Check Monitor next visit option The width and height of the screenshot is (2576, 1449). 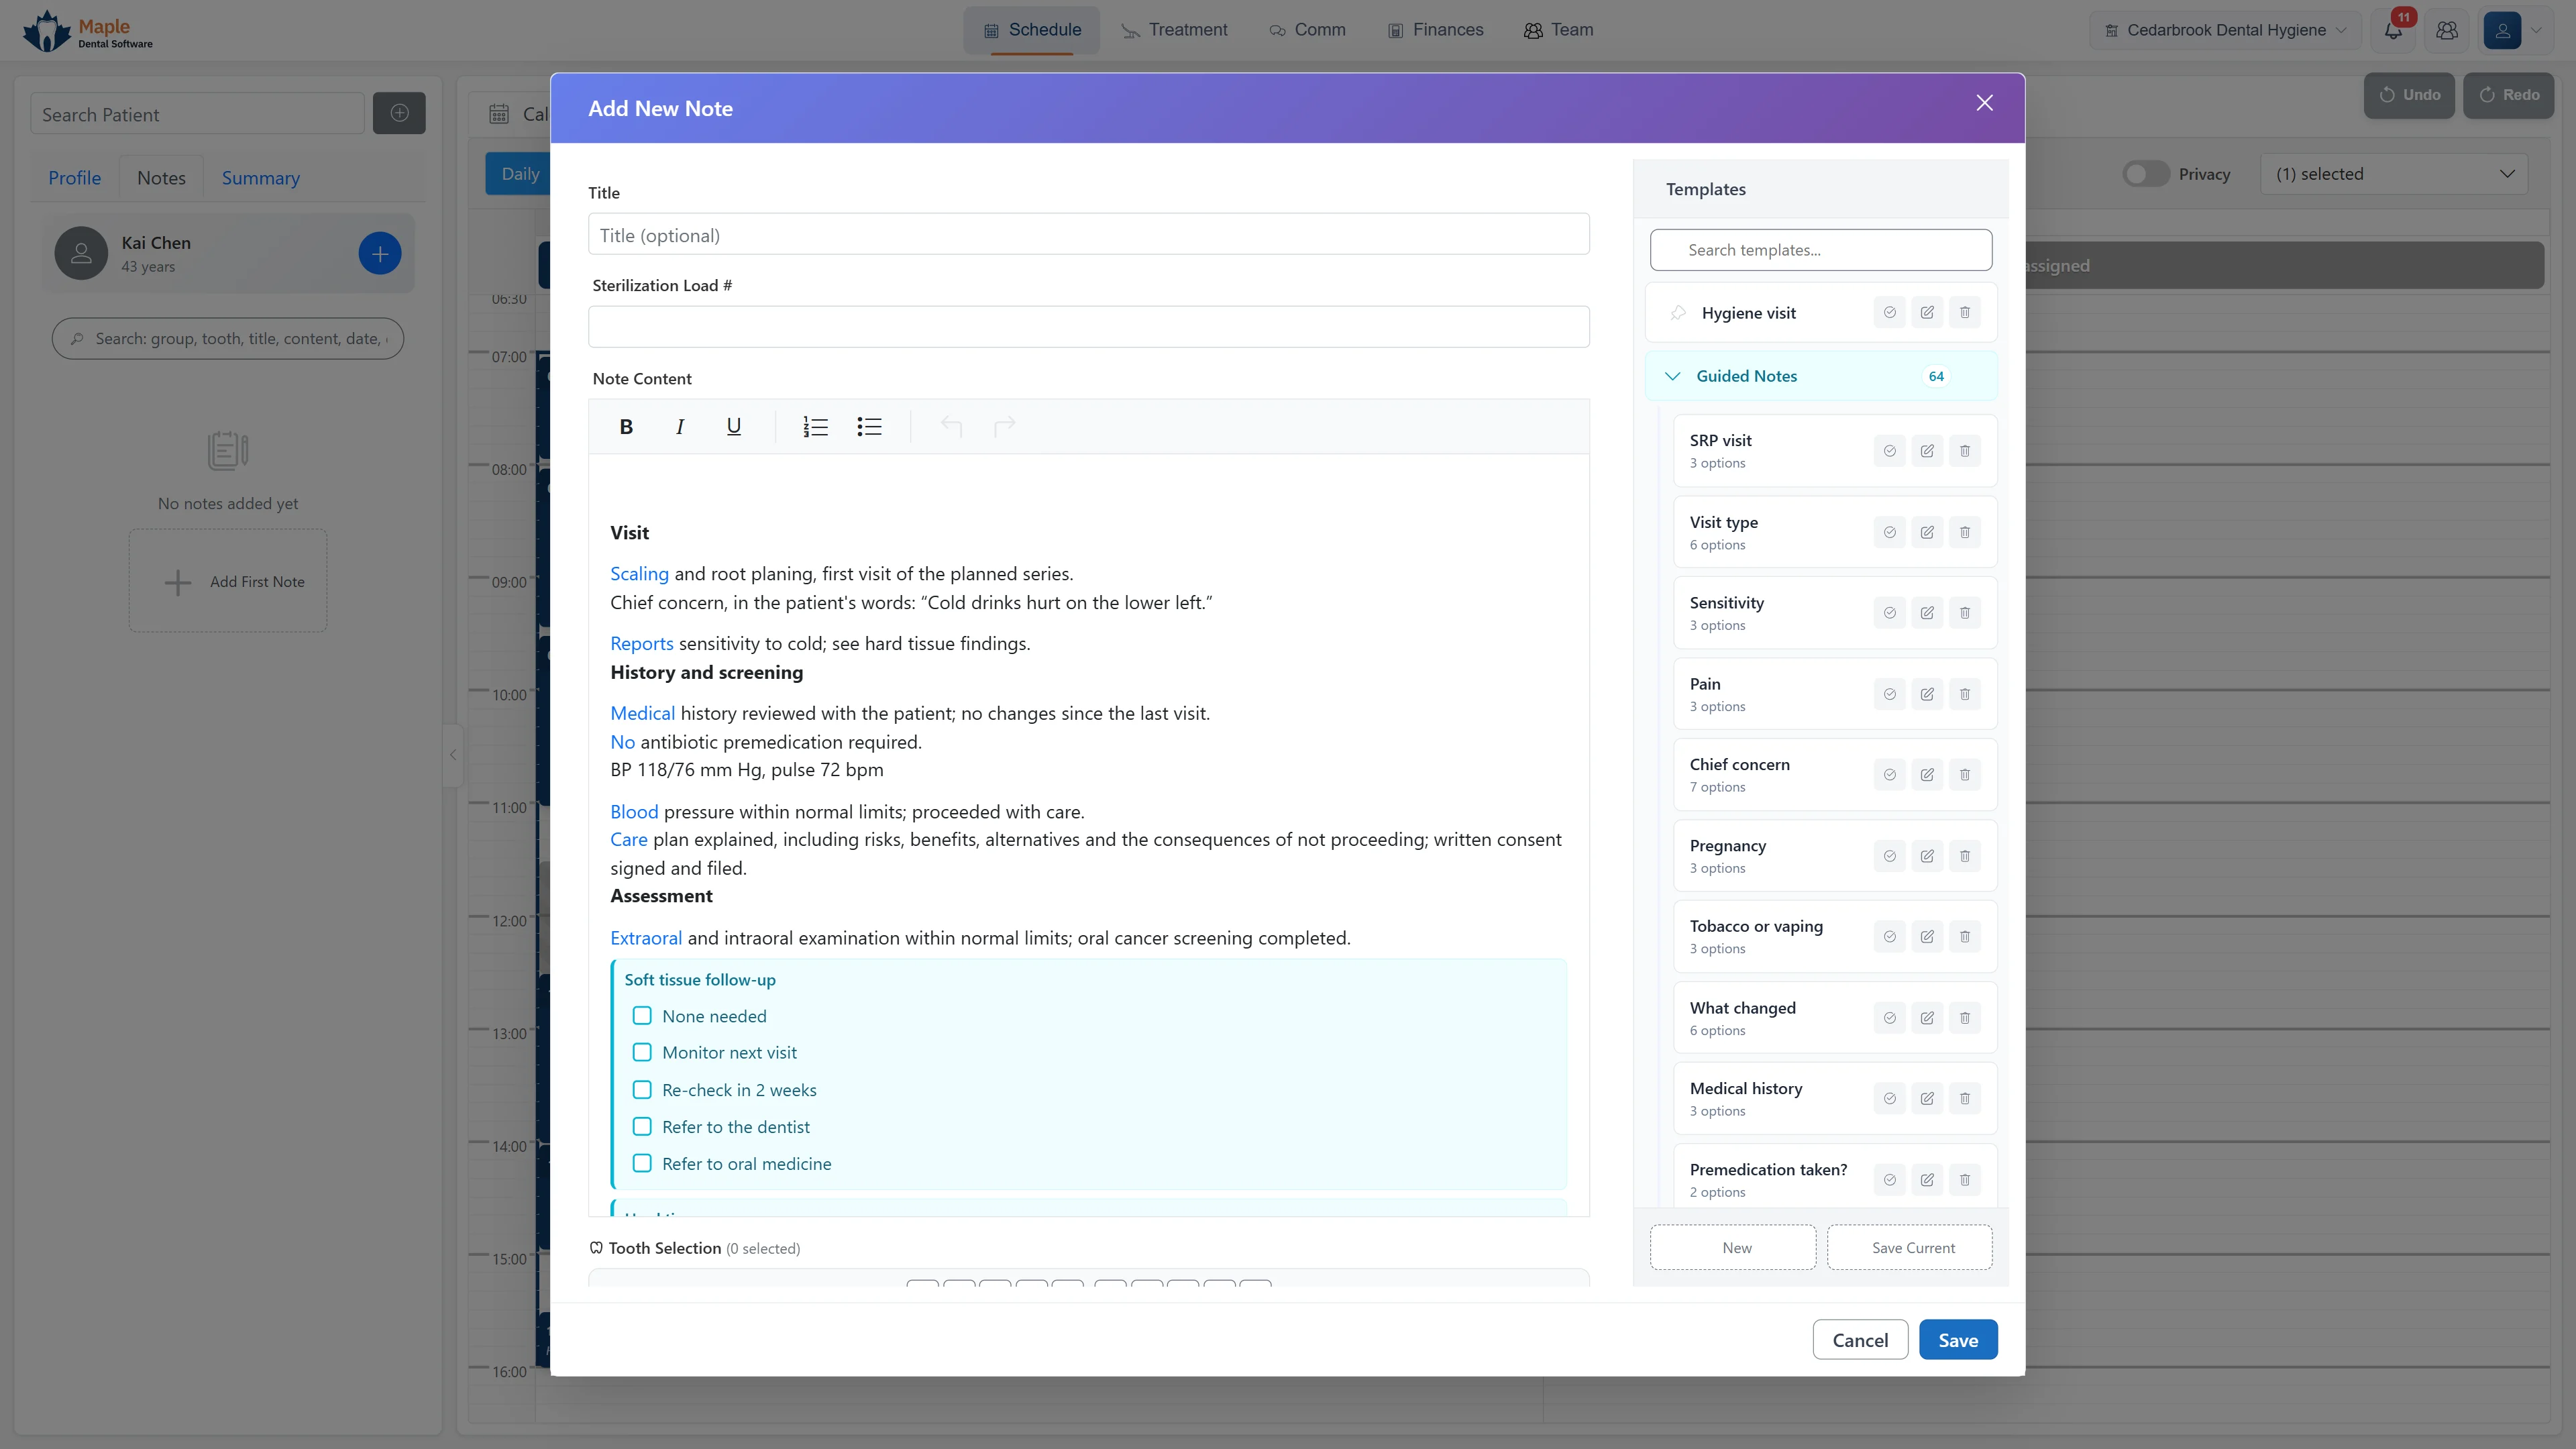pyautogui.click(x=642, y=1053)
